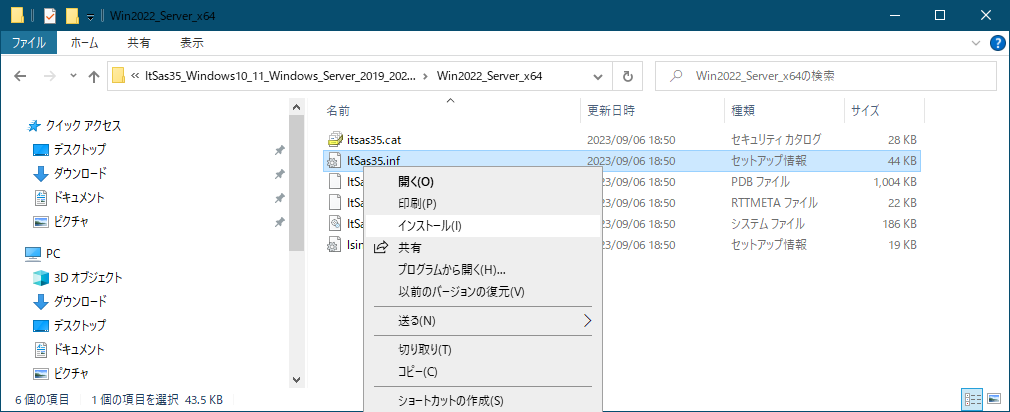Switch to Large icons view in status bar
1010x412 pixels.
coord(993,399)
